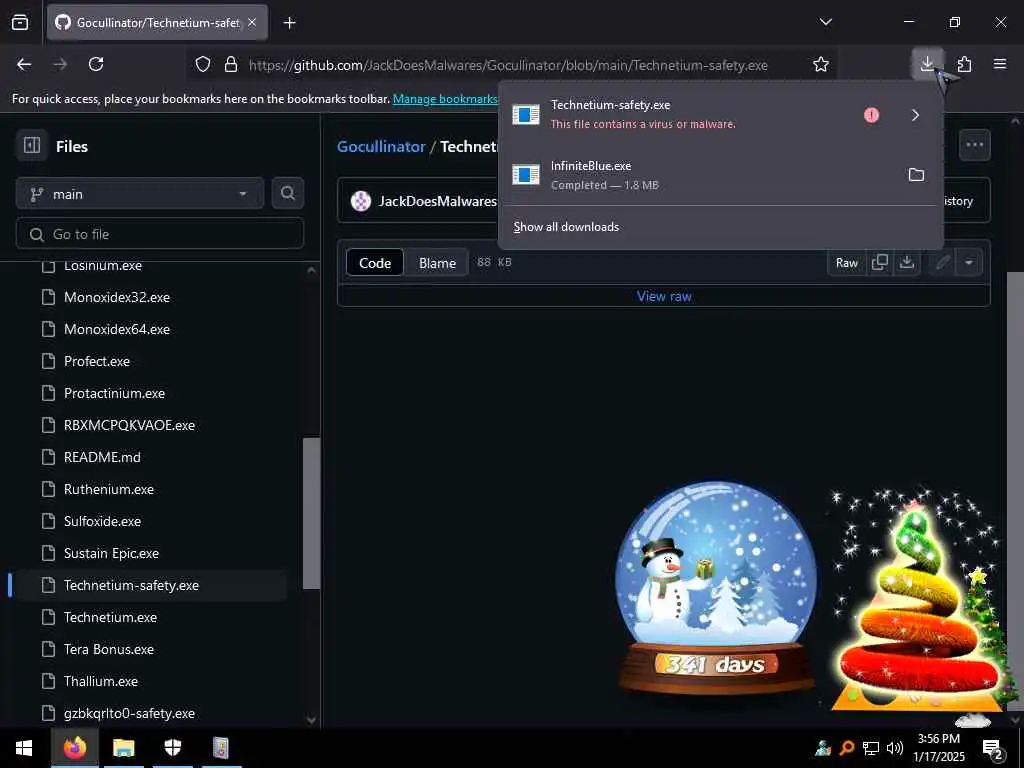Viewport: 1024px width, 768px height.
Task: Click the site security padlock icon
Action: pyautogui.click(x=231, y=64)
